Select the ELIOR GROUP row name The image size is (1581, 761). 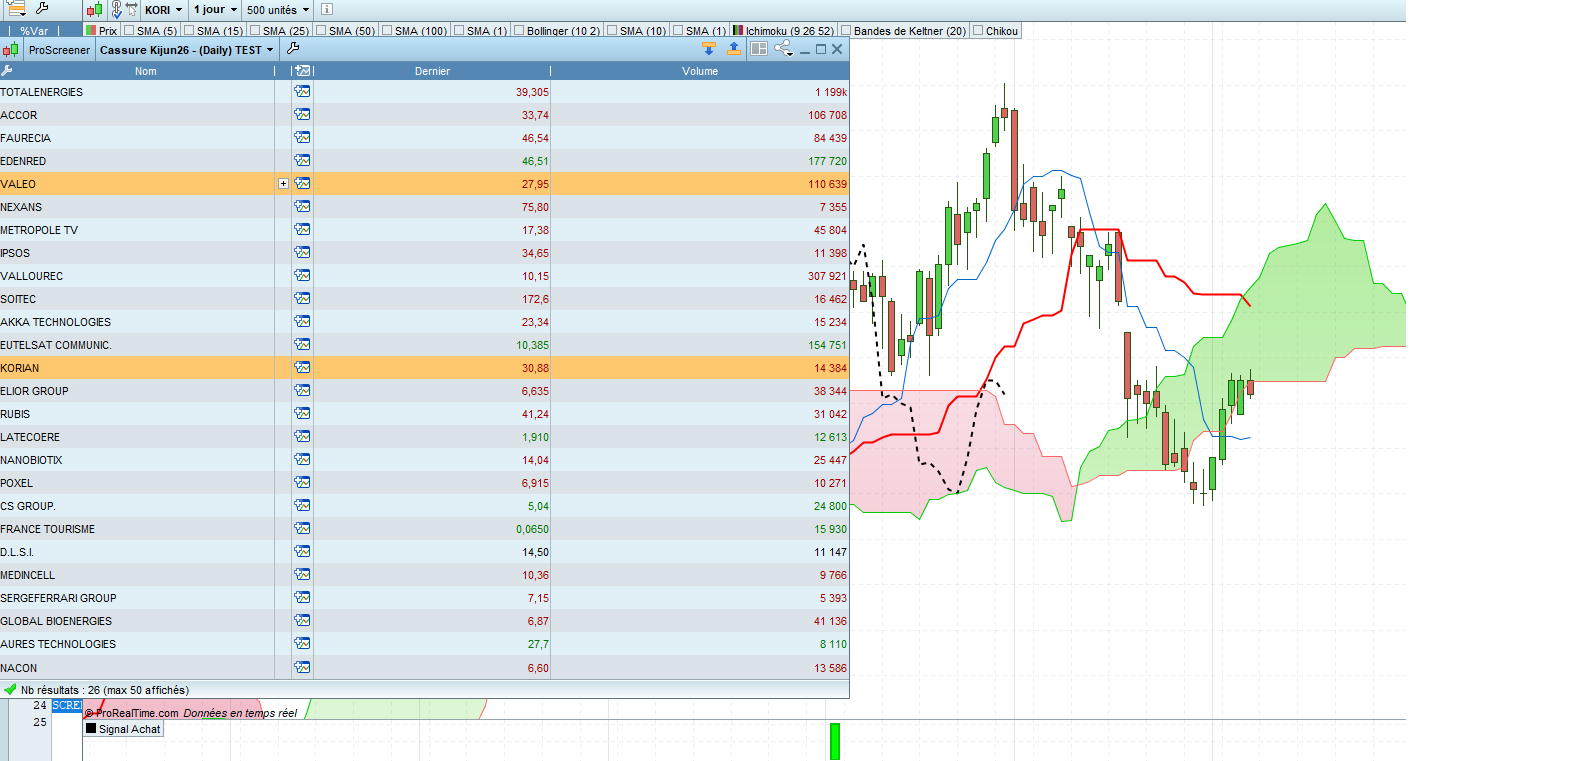pos(35,391)
